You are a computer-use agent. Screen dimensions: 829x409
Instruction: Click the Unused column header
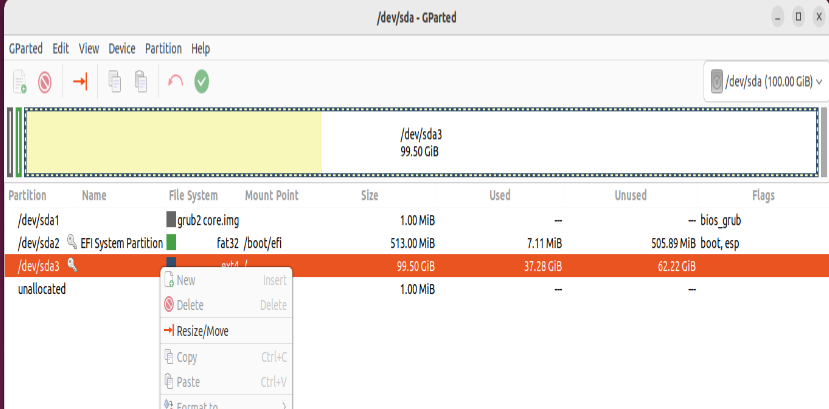coord(630,196)
